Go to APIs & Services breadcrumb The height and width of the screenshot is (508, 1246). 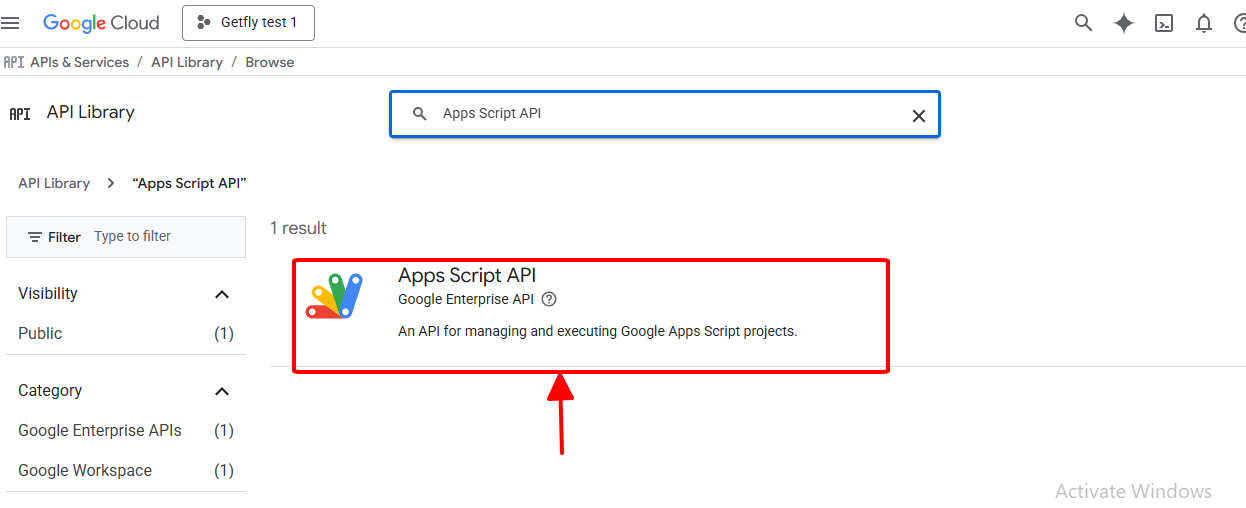79,62
